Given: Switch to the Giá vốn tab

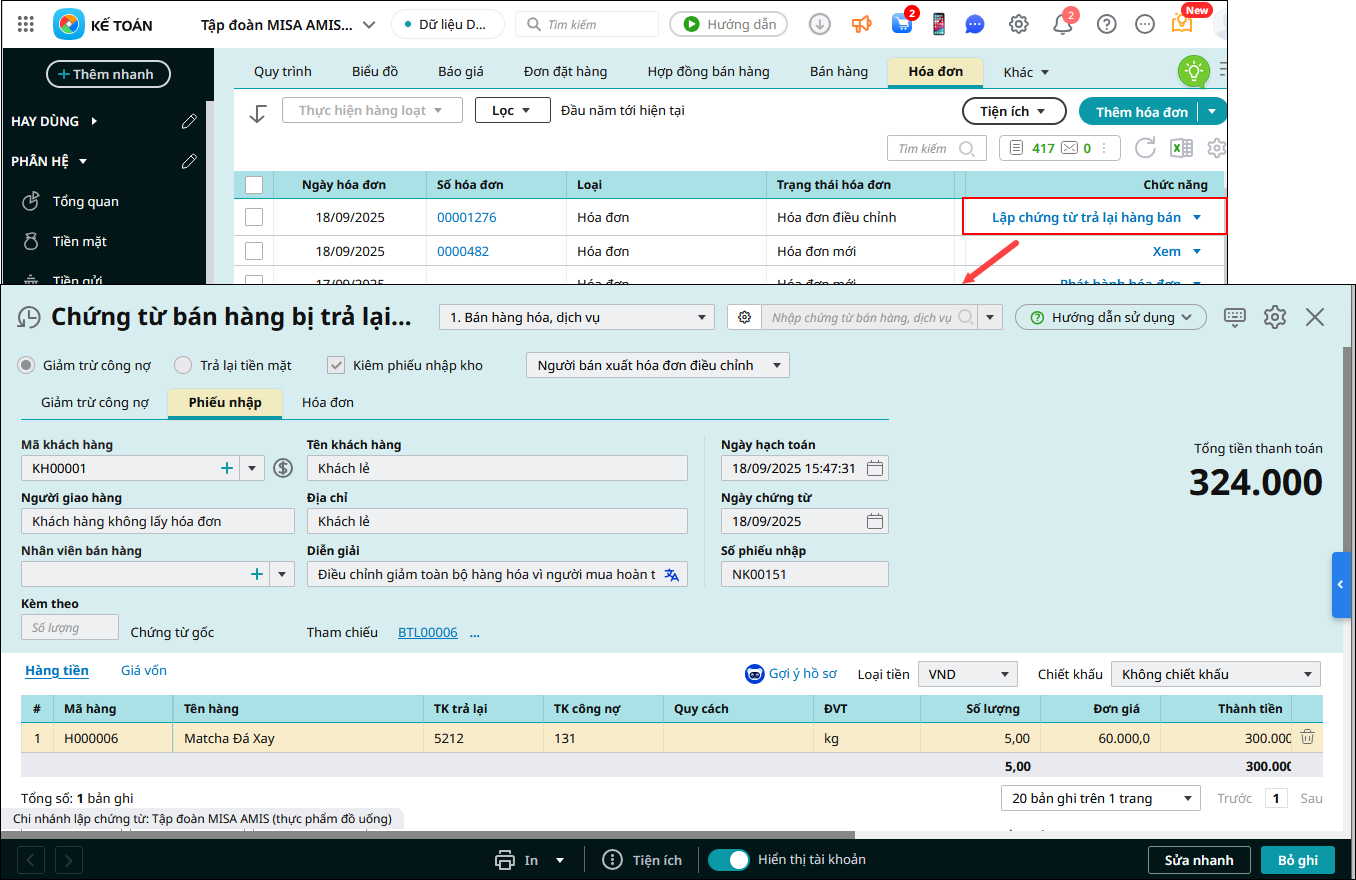Looking at the screenshot, I should pyautogui.click(x=144, y=670).
